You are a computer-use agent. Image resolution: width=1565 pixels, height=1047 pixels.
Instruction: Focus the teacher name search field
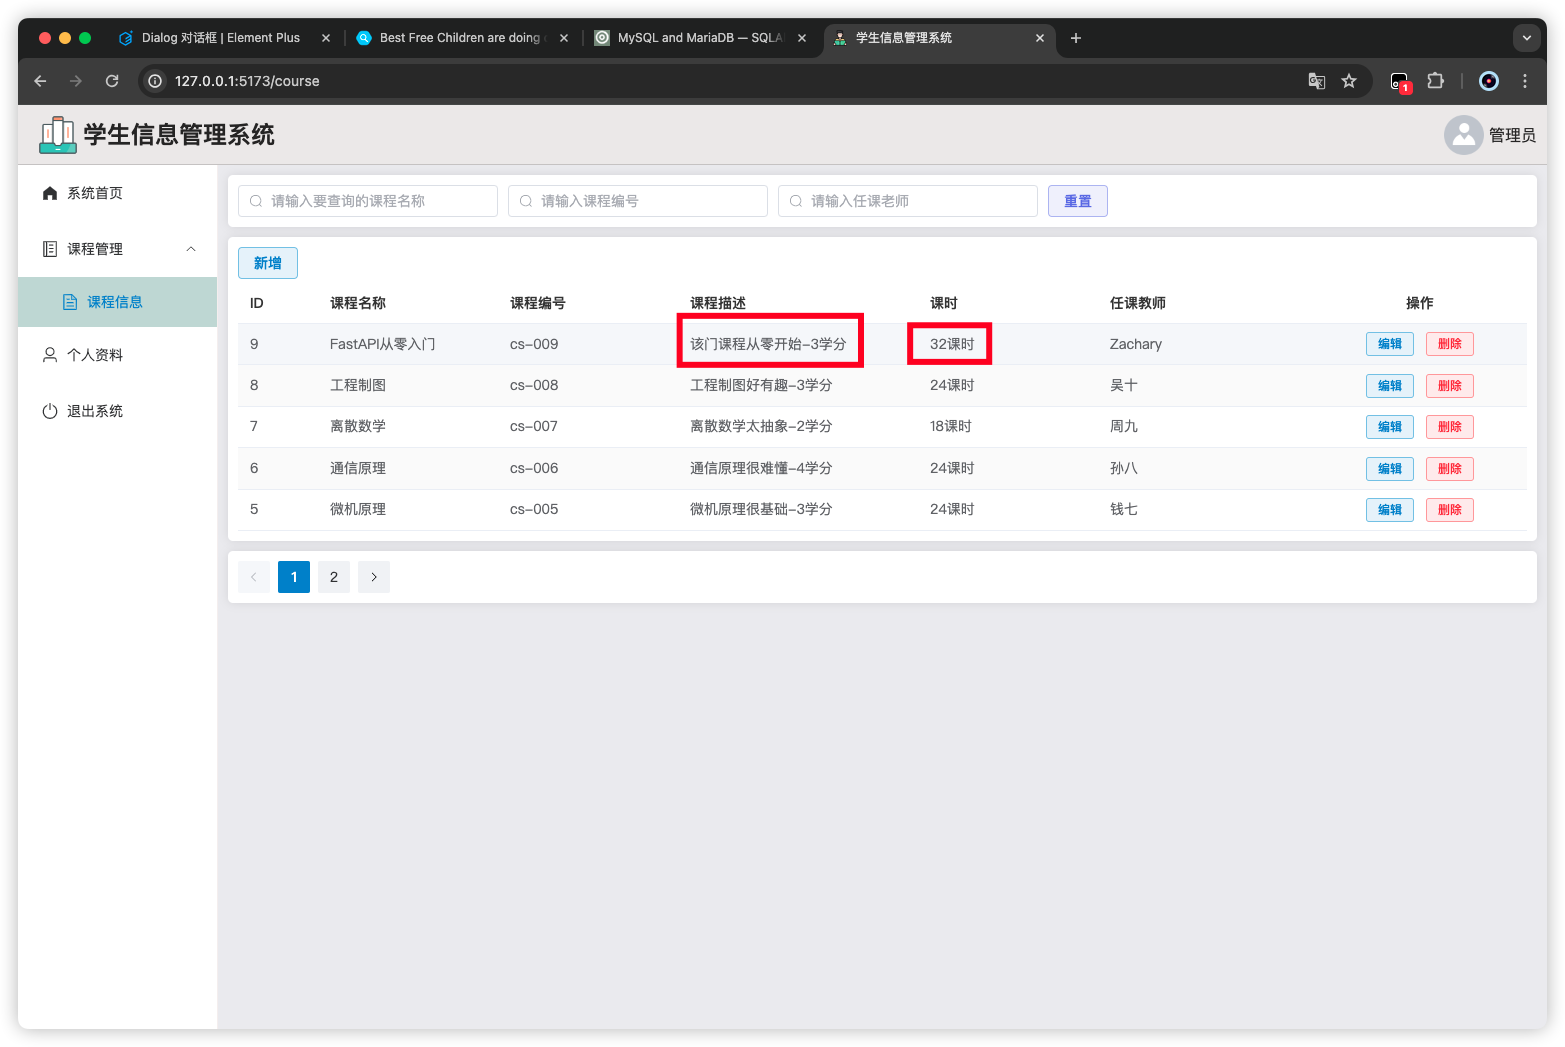908,201
